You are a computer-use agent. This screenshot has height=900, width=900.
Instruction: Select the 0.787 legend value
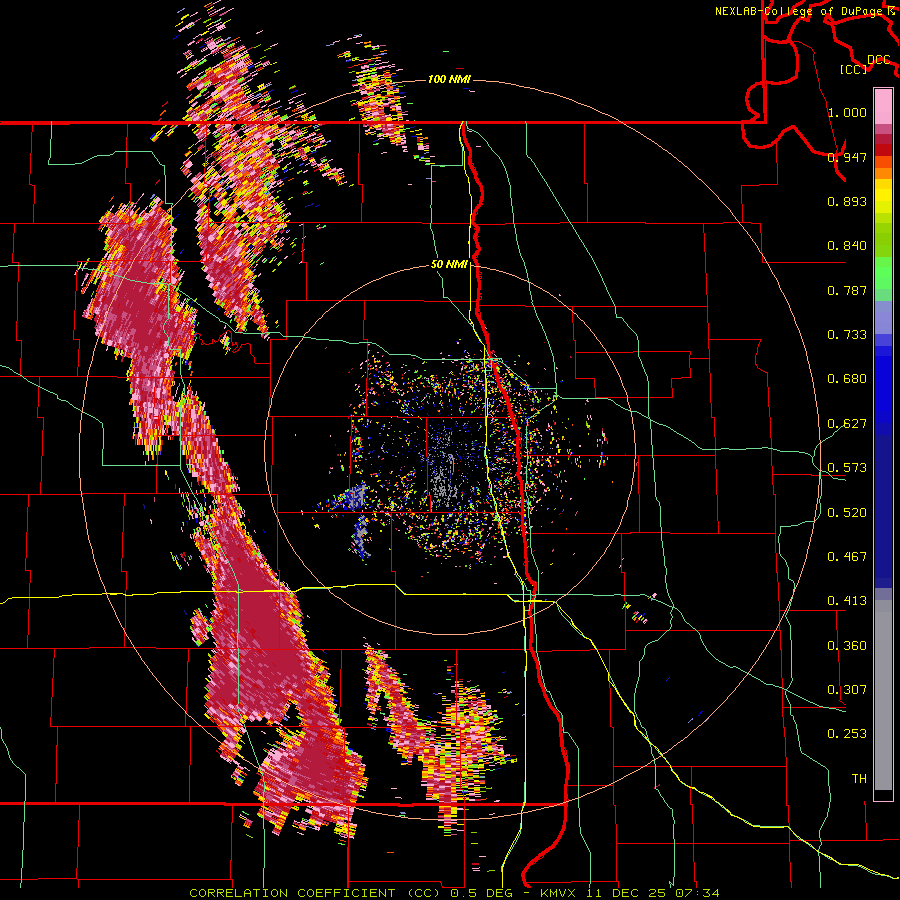pyautogui.click(x=847, y=290)
